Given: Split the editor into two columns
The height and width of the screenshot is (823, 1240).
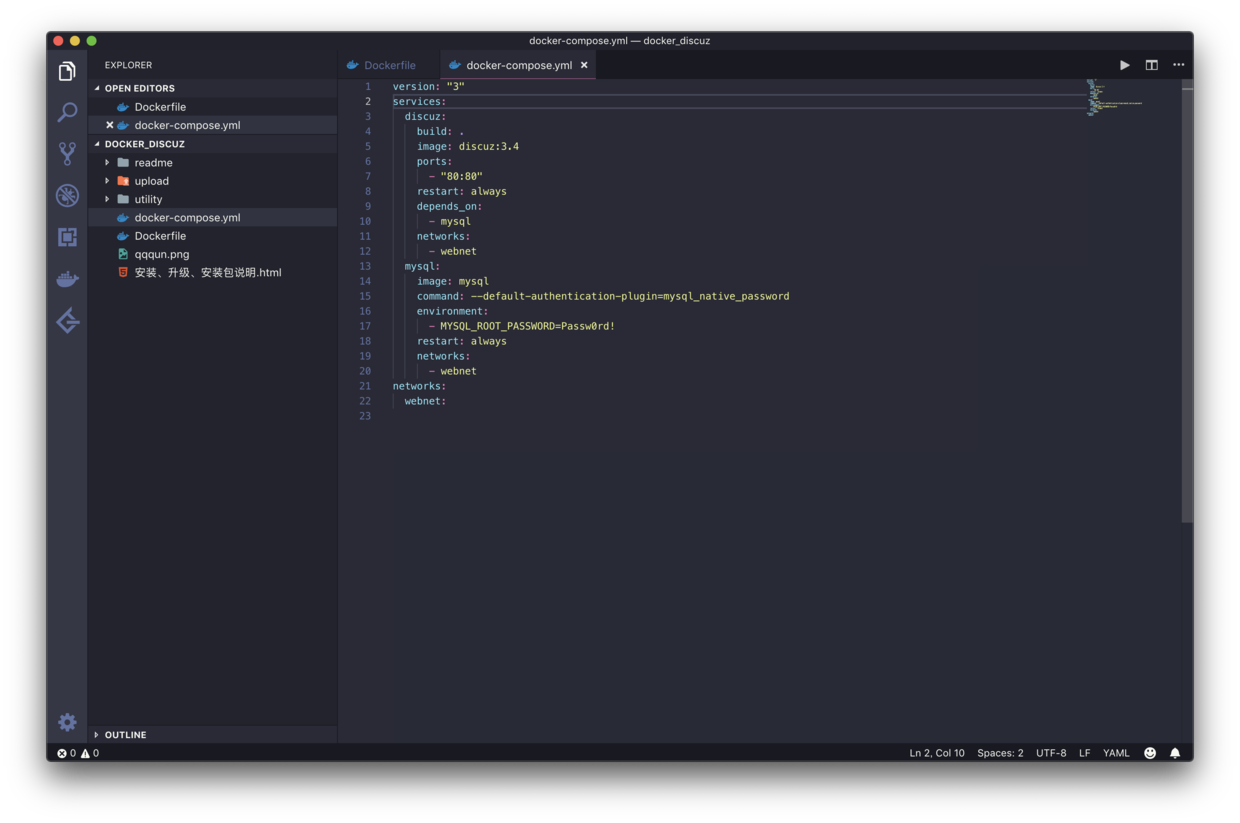Looking at the screenshot, I should 1151,64.
